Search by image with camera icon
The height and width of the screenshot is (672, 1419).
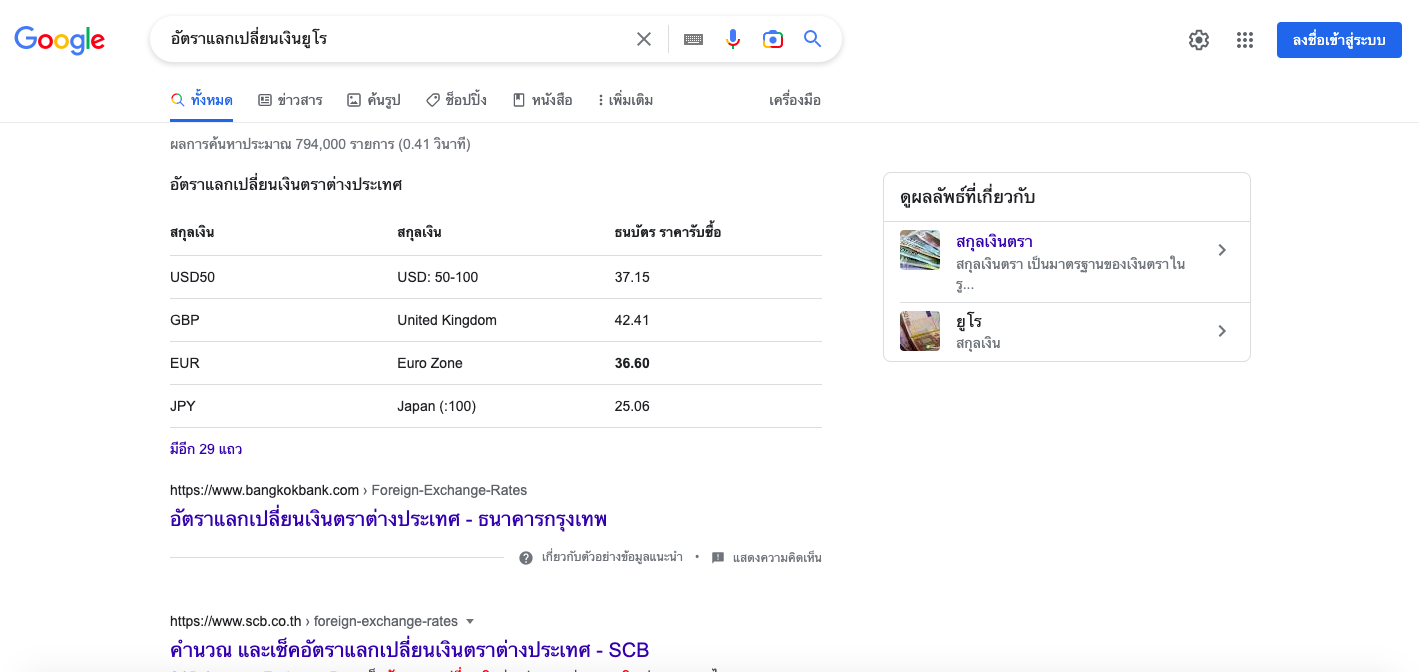(x=772, y=39)
